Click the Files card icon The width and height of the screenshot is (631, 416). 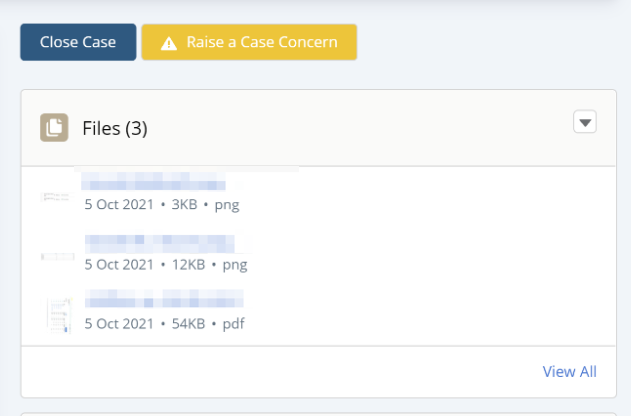click(54, 128)
